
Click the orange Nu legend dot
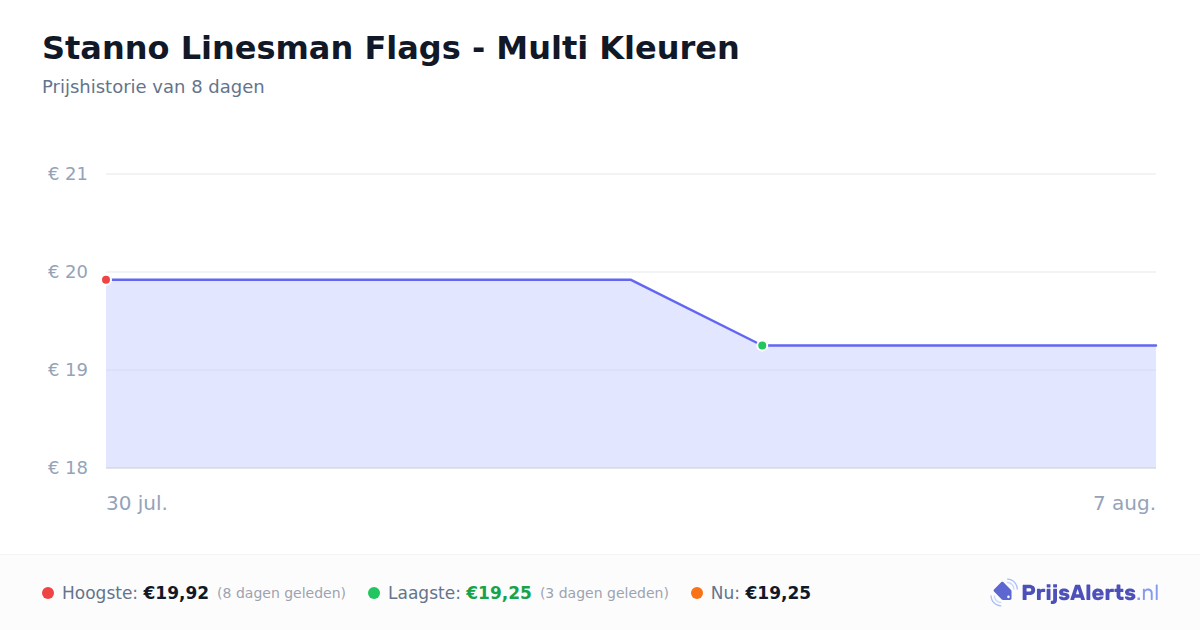(x=697, y=593)
